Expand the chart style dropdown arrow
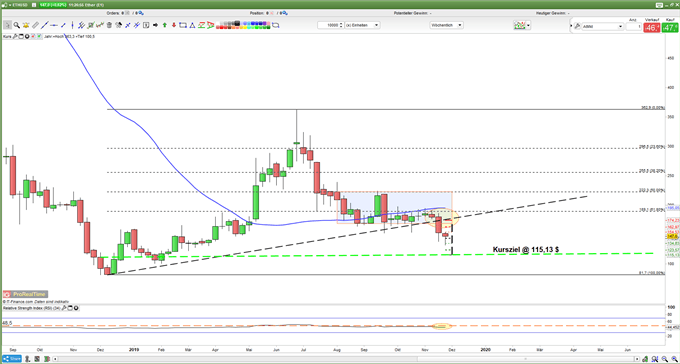The height and width of the screenshot is (364, 680). [529, 26]
